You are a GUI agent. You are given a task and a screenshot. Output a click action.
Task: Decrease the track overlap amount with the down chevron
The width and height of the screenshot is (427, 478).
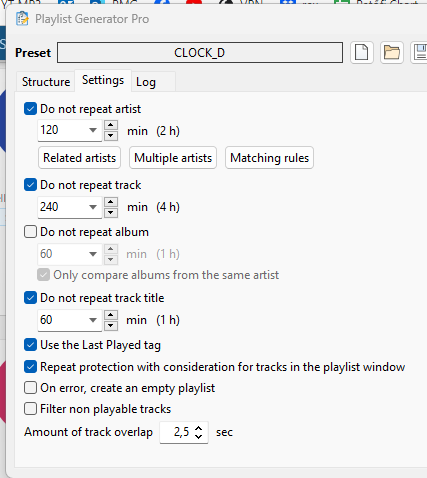pos(198,437)
